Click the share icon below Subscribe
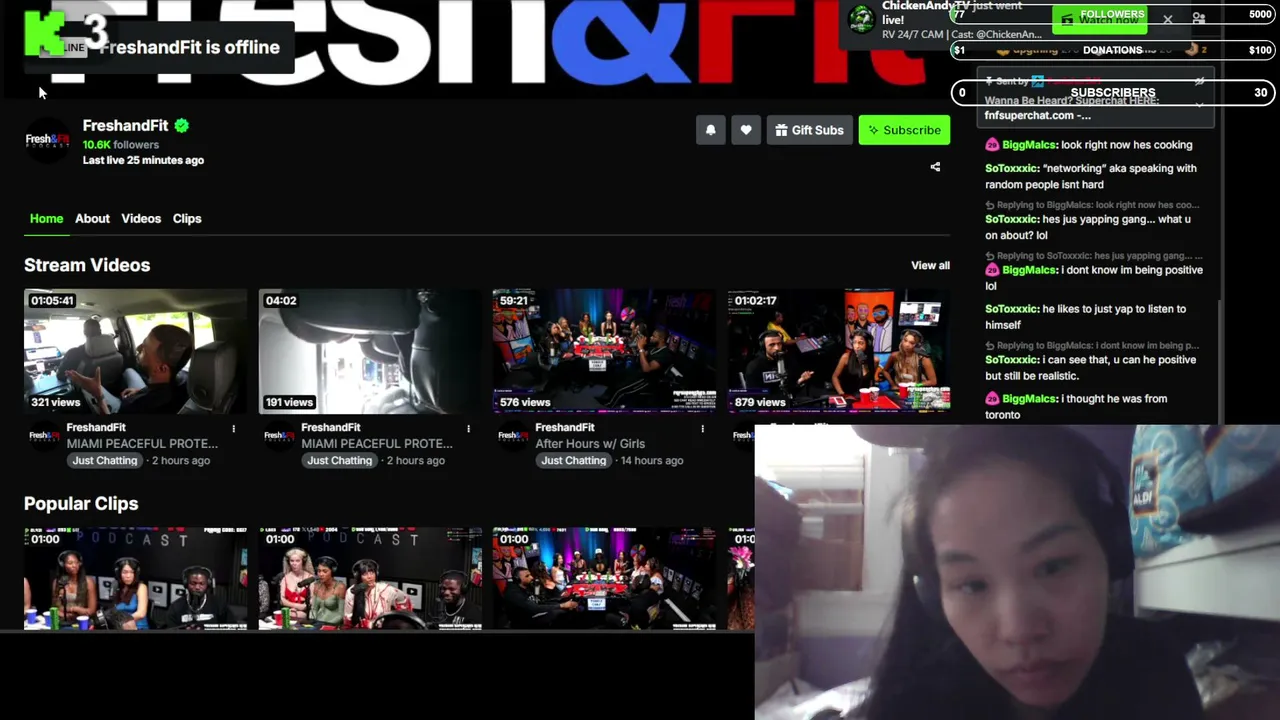This screenshot has height=720, width=1280. point(935,167)
